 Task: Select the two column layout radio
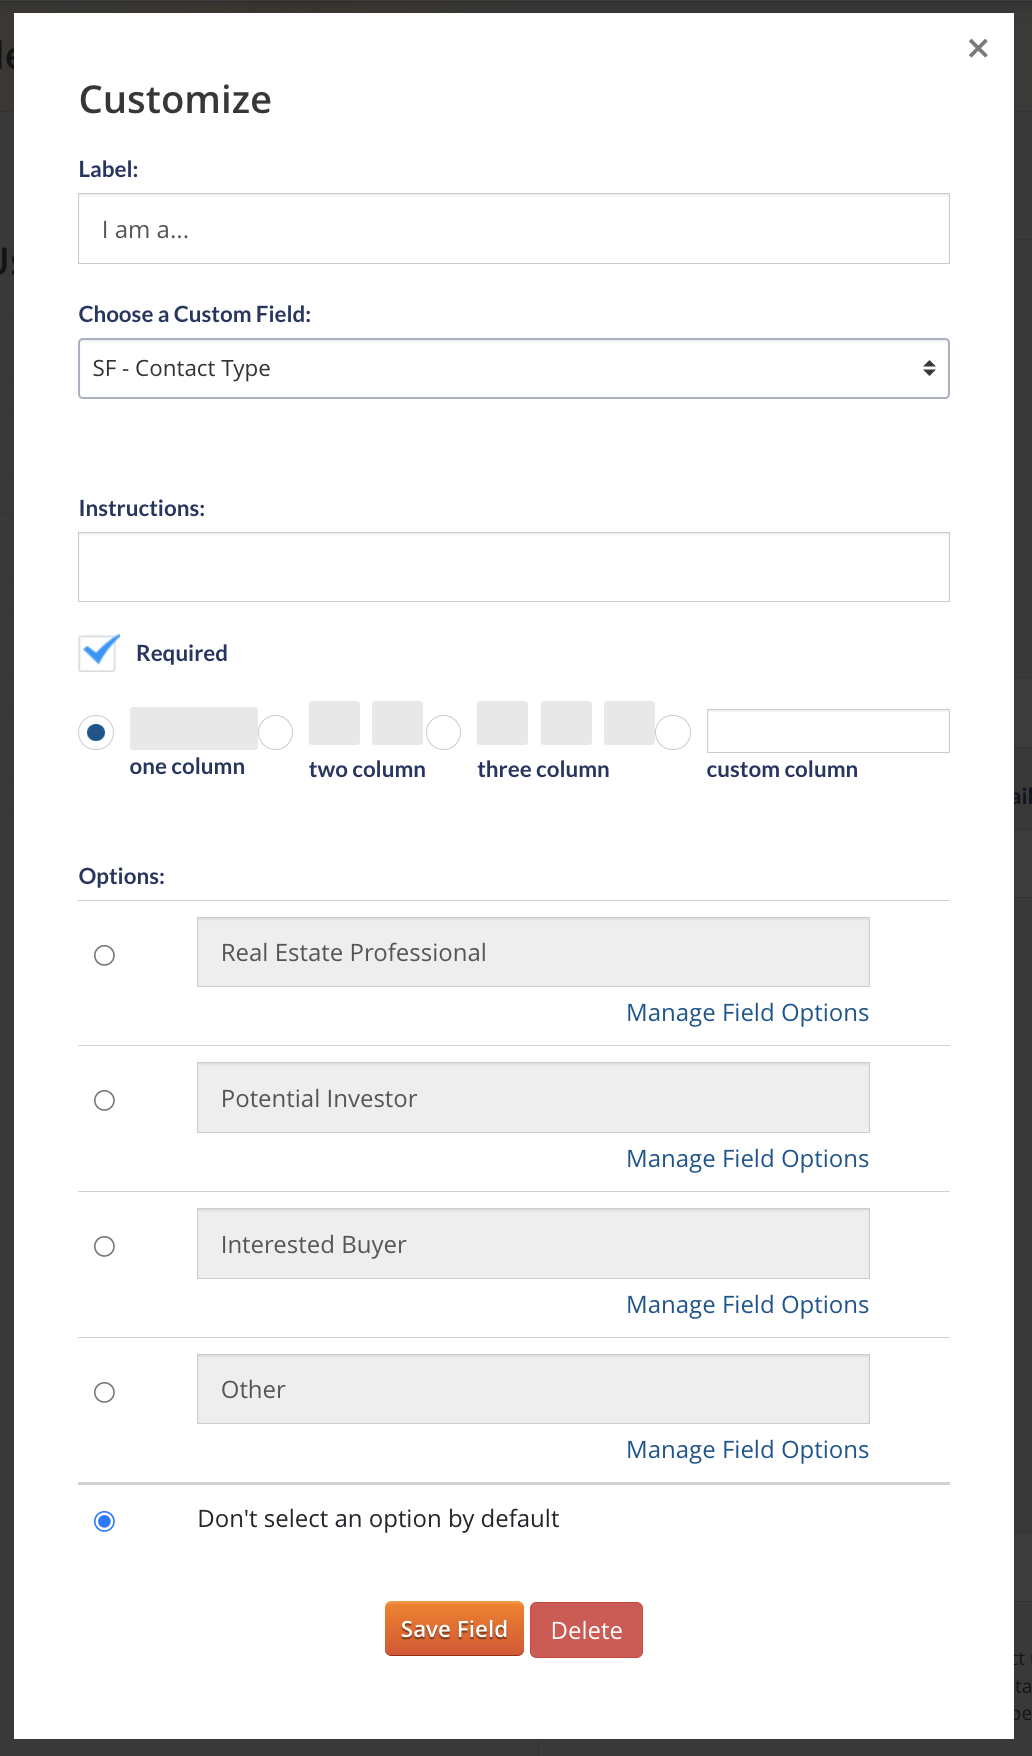click(x=276, y=733)
